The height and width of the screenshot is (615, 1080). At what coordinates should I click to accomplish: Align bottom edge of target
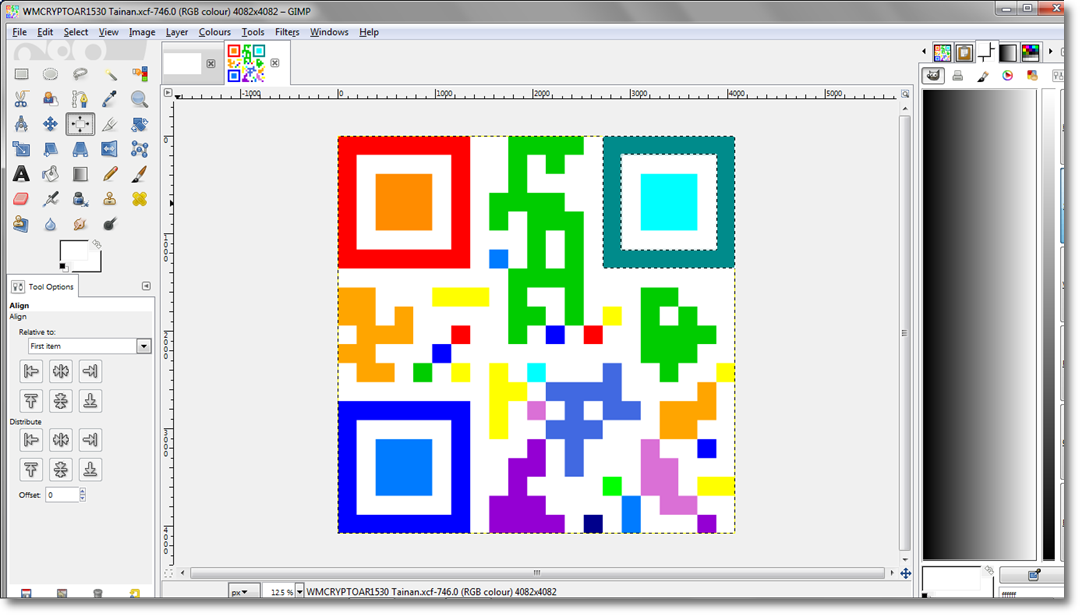[x=90, y=401]
